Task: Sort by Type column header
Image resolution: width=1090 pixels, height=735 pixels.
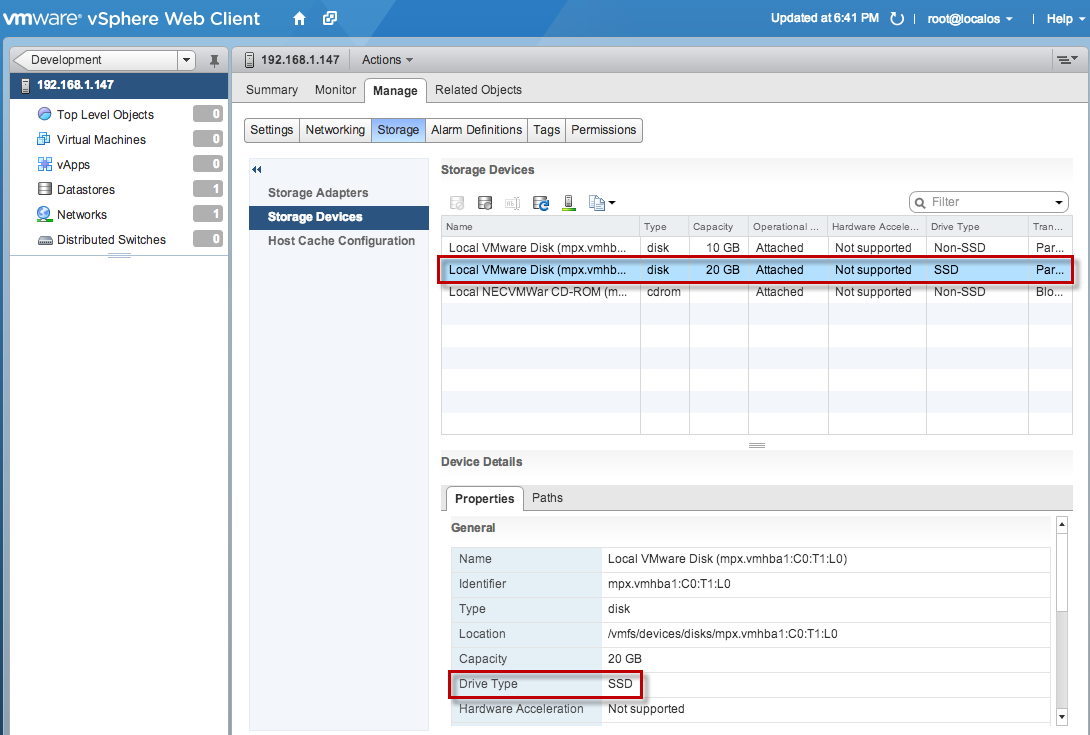Action: [x=665, y=227]
